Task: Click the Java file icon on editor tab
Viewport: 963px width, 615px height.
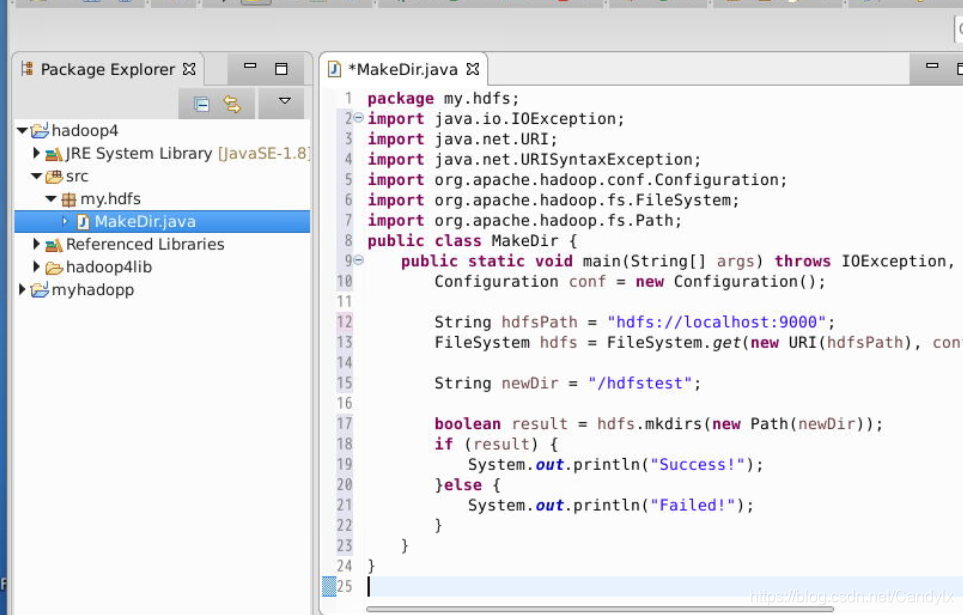Action: coord(334,69)
